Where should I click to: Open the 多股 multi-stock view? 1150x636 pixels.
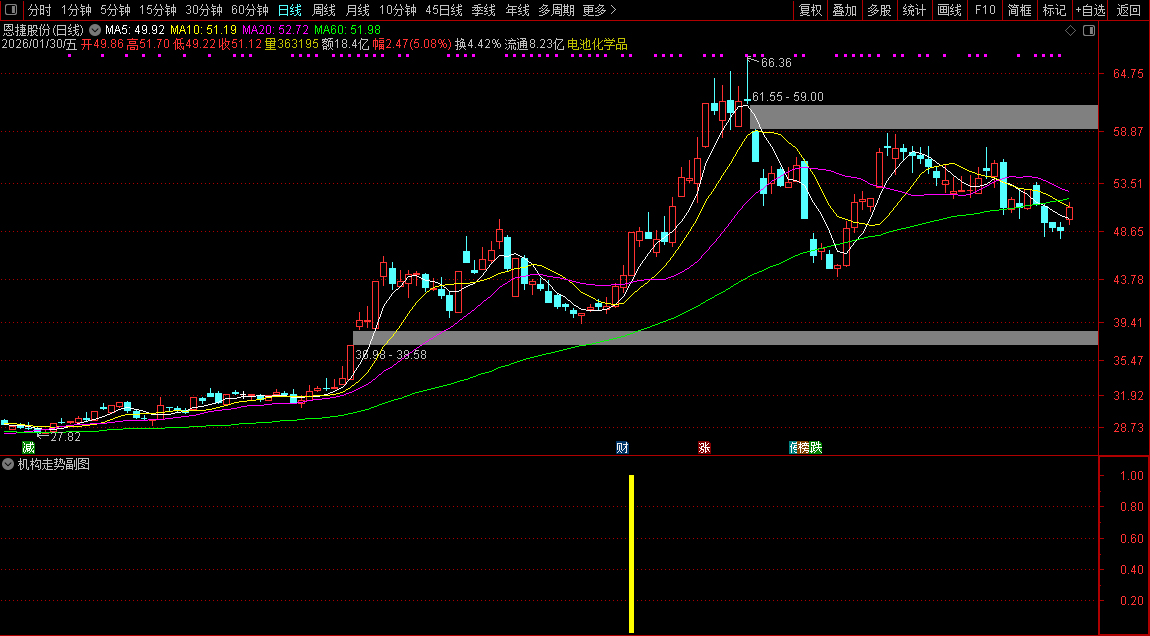879,10
